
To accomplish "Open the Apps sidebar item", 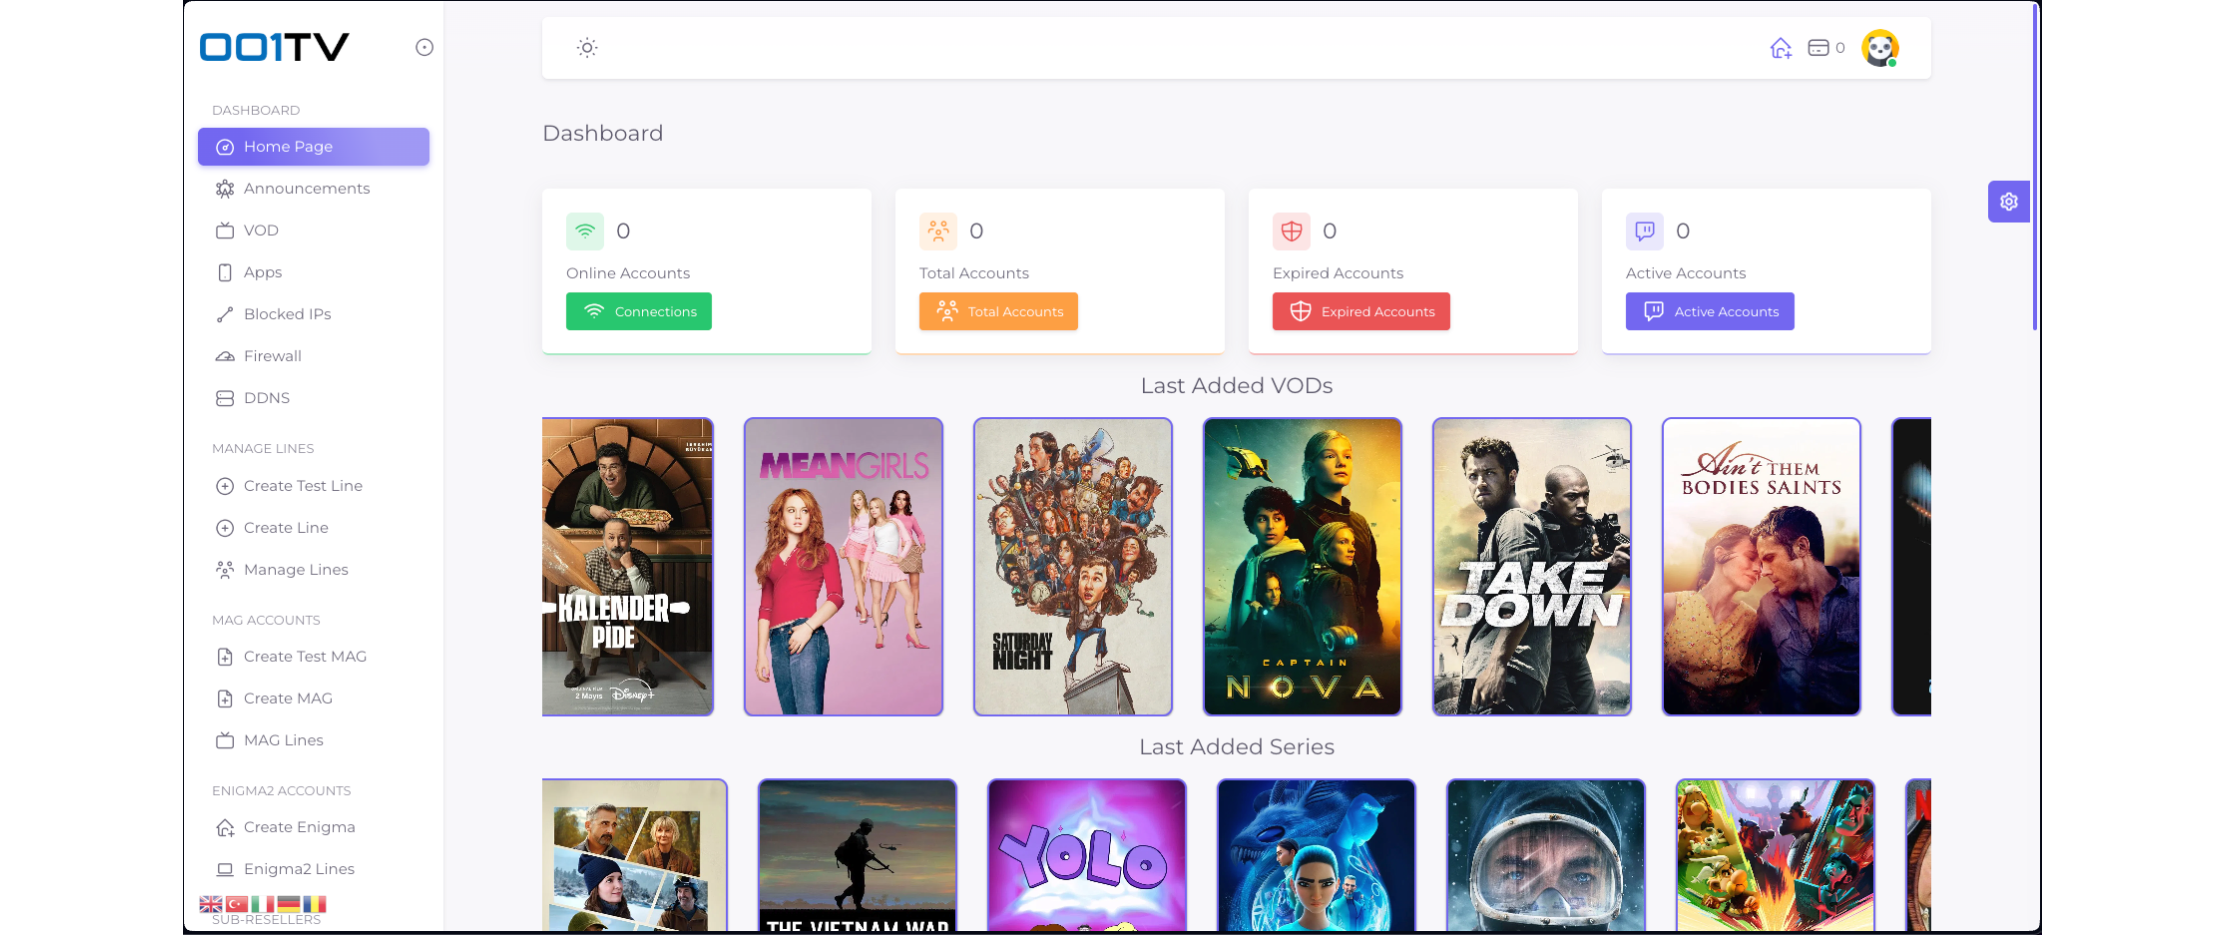I will pyautogui.click(x=314, y=273).
